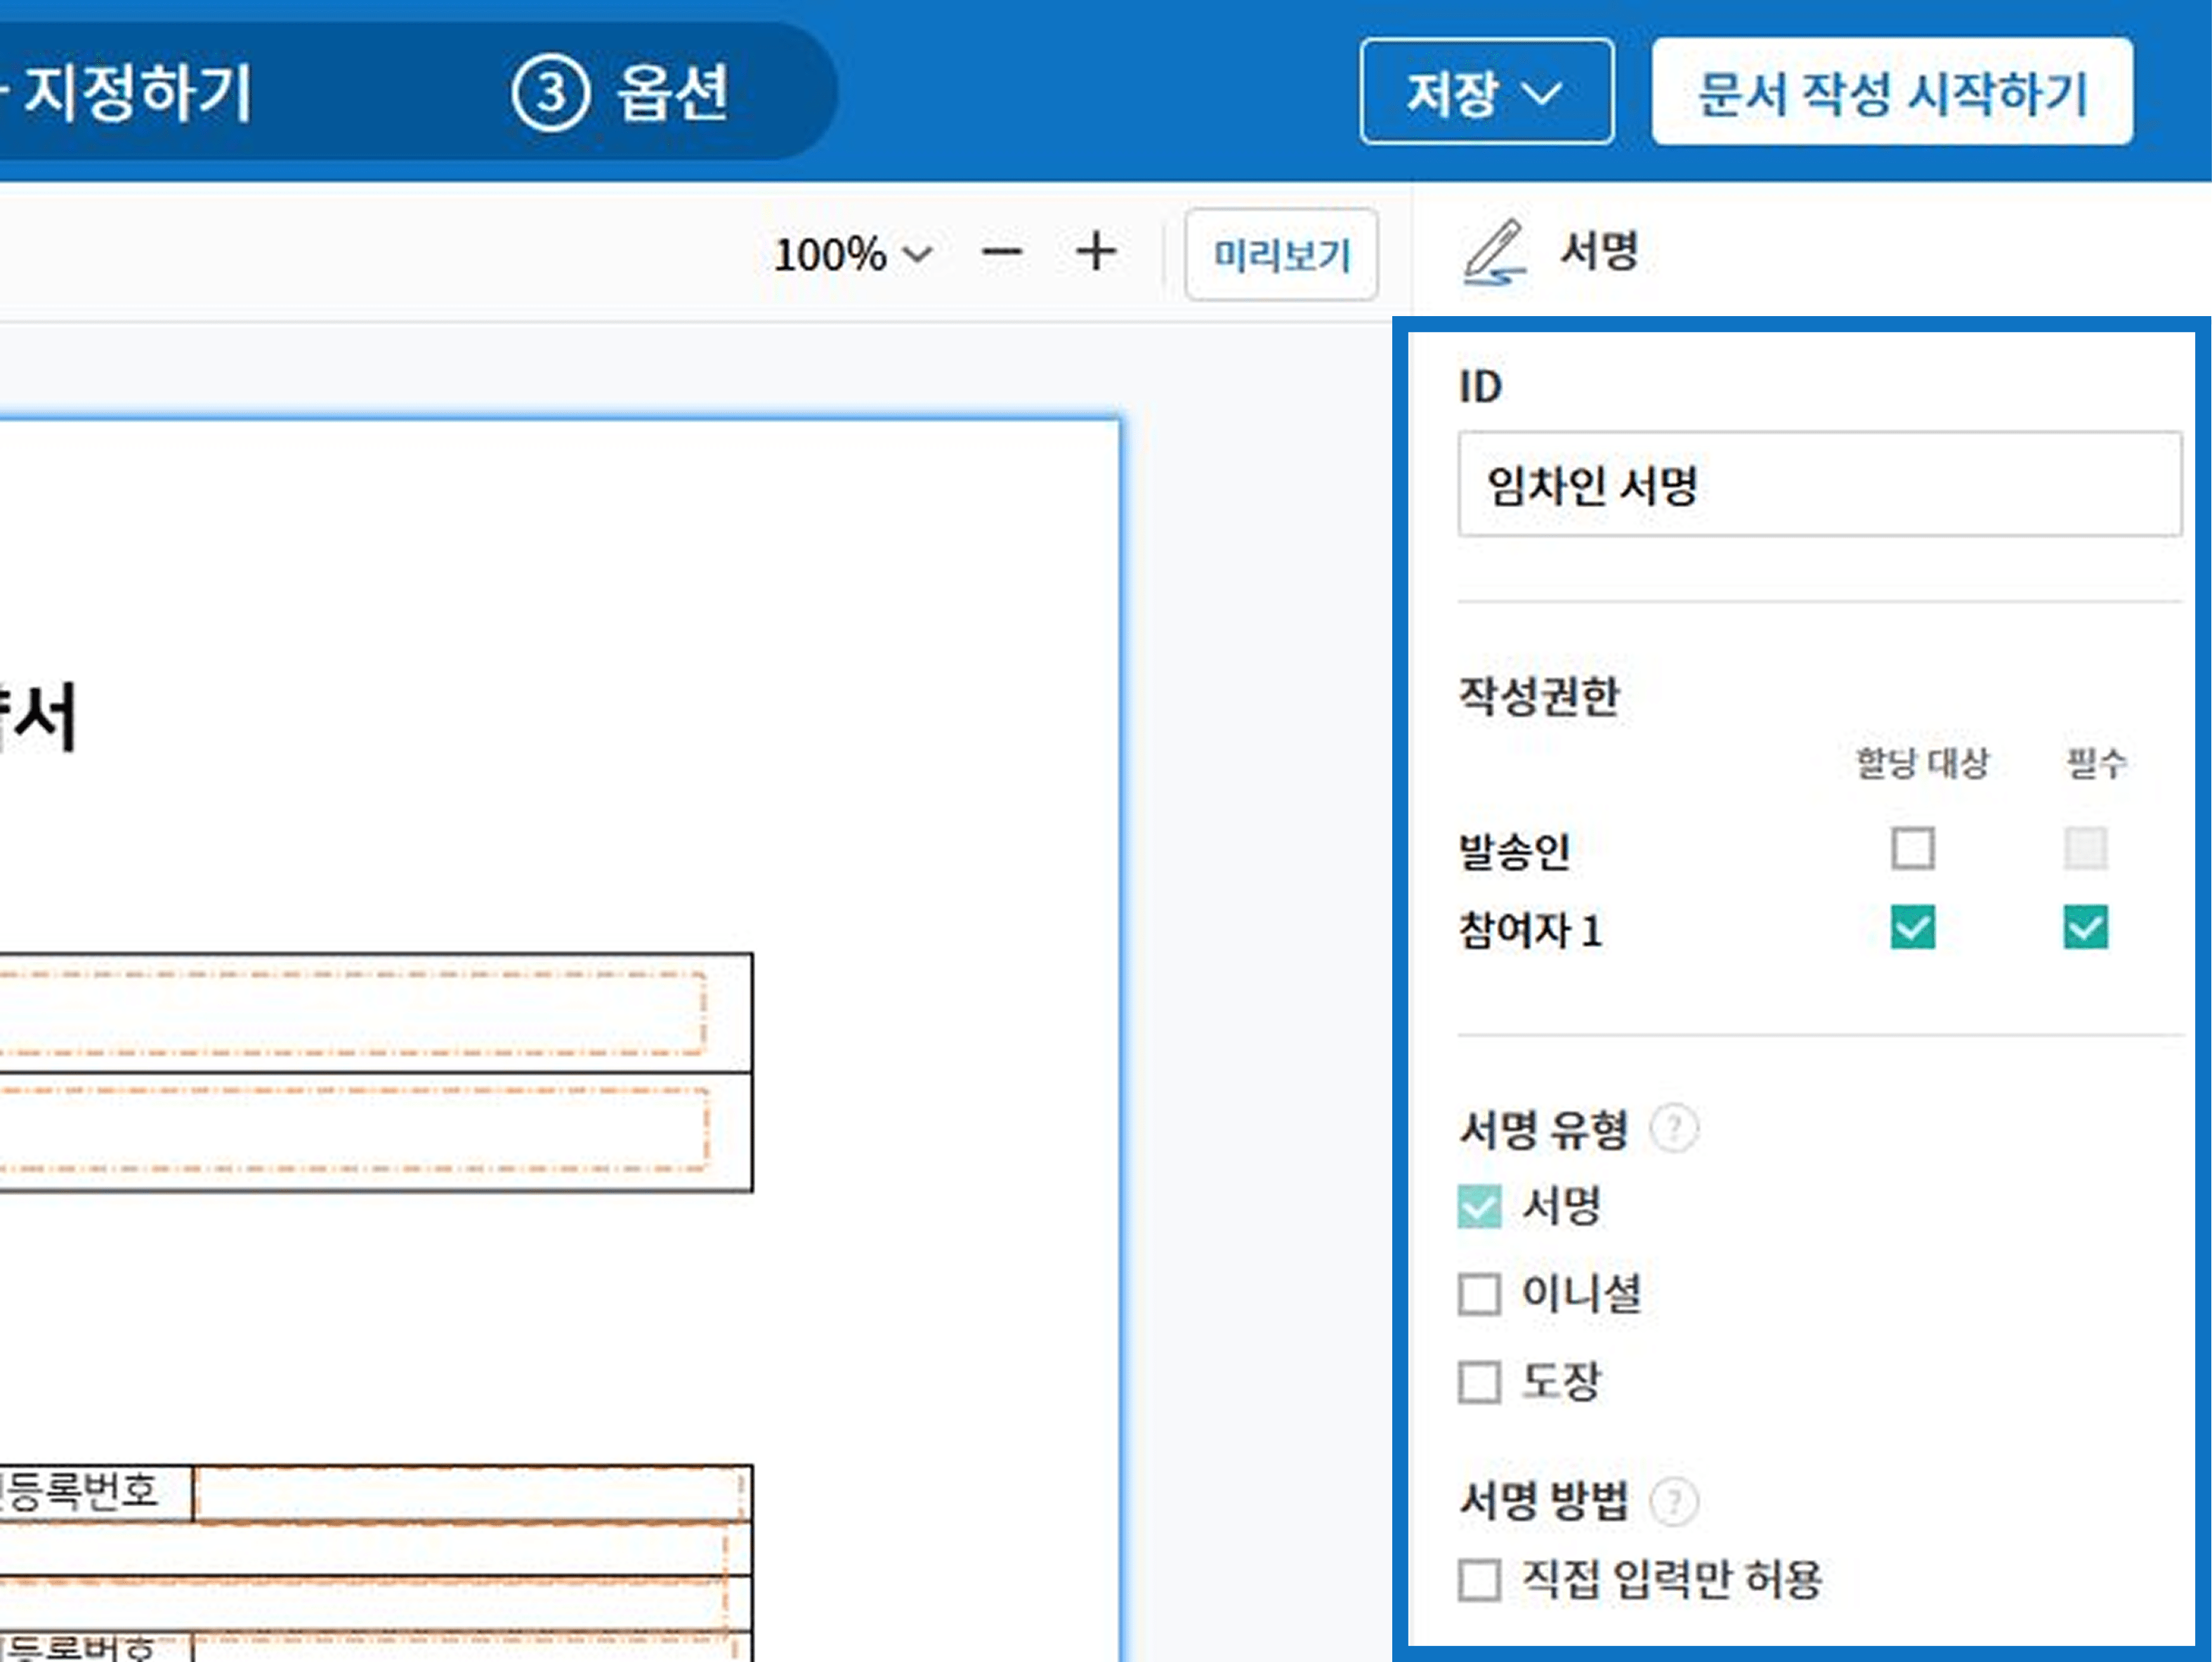Click the zoom out minus icon
The width and height of the screenshot is (2212, 1662).
[1001, 253]
